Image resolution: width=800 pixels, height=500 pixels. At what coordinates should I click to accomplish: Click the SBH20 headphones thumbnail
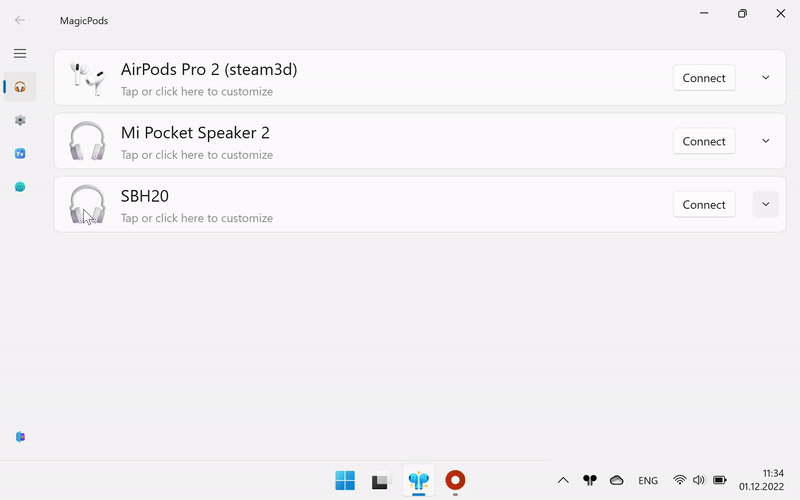tap(87, 204)
